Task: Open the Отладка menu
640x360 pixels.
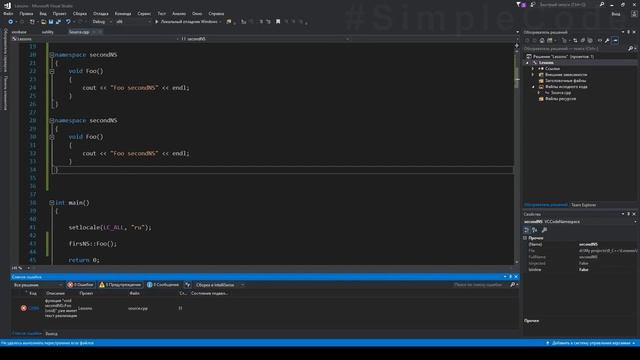Action: click(x=100, y=13)
